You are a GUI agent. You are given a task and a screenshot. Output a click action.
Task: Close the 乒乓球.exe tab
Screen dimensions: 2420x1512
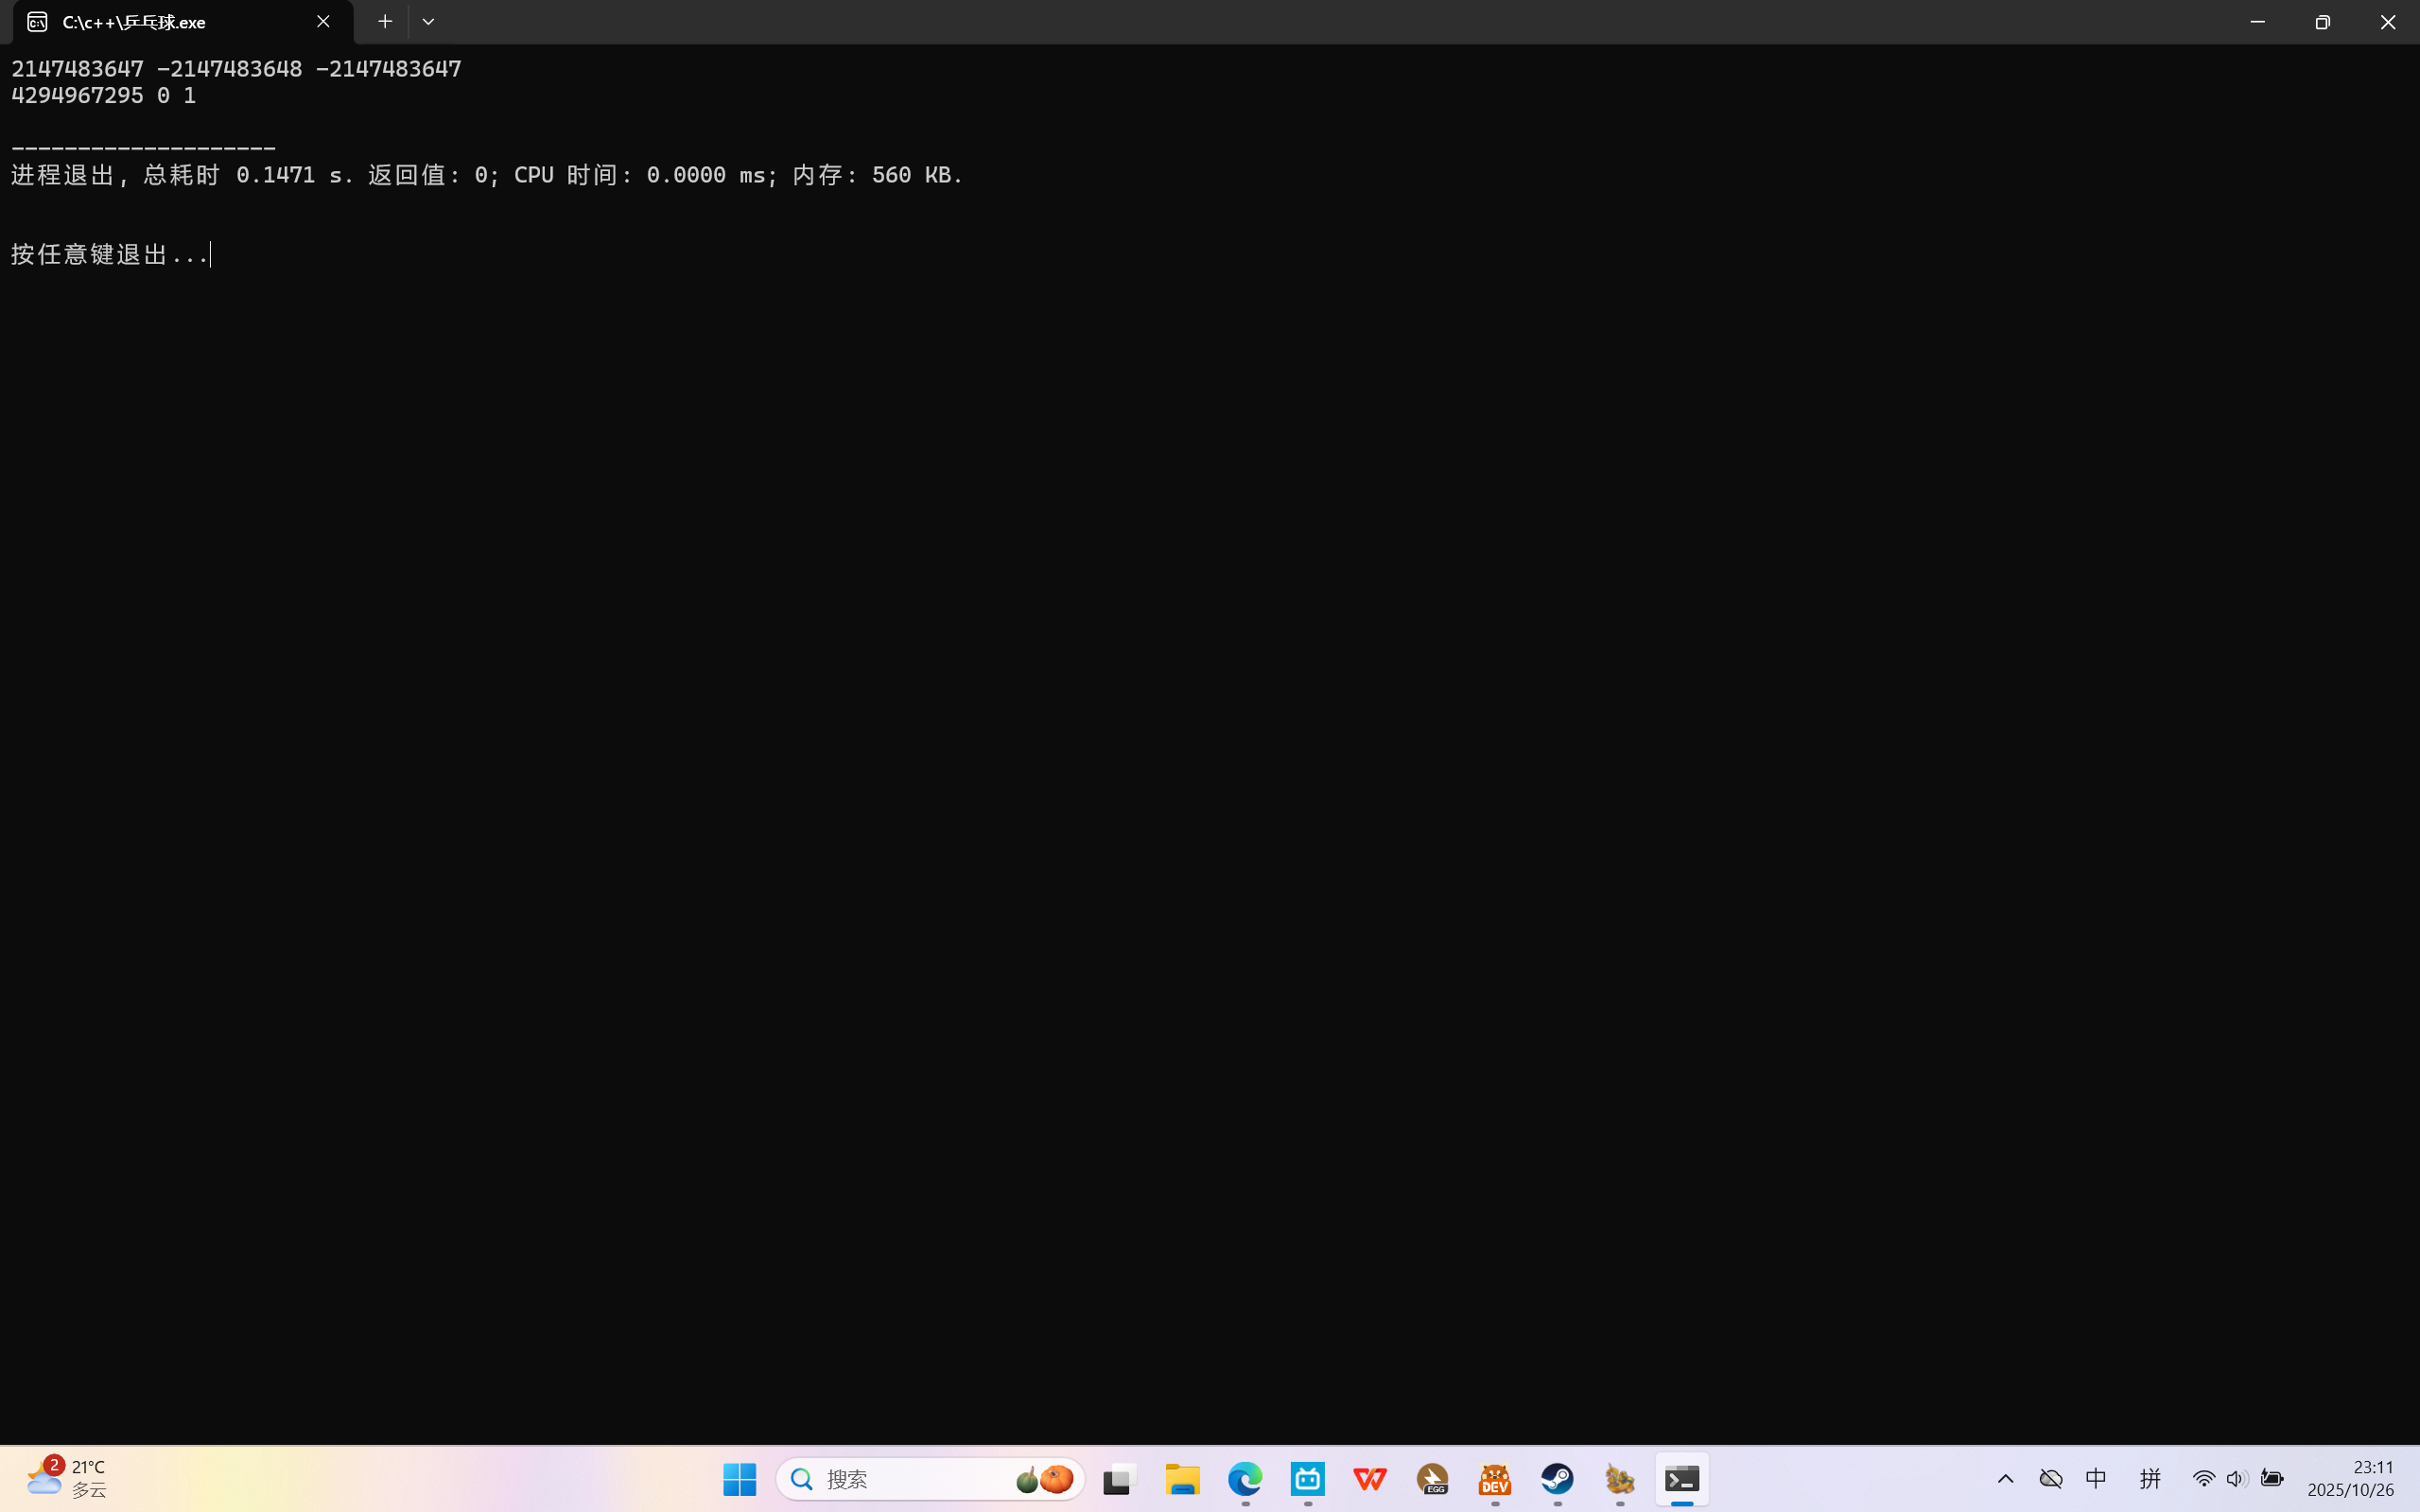coord(323,22)
